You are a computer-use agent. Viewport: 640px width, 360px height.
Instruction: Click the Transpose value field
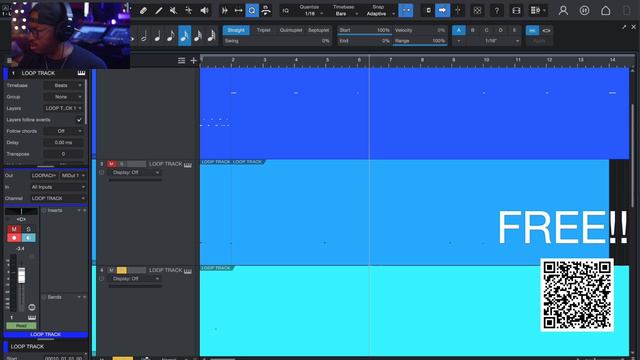63,154
